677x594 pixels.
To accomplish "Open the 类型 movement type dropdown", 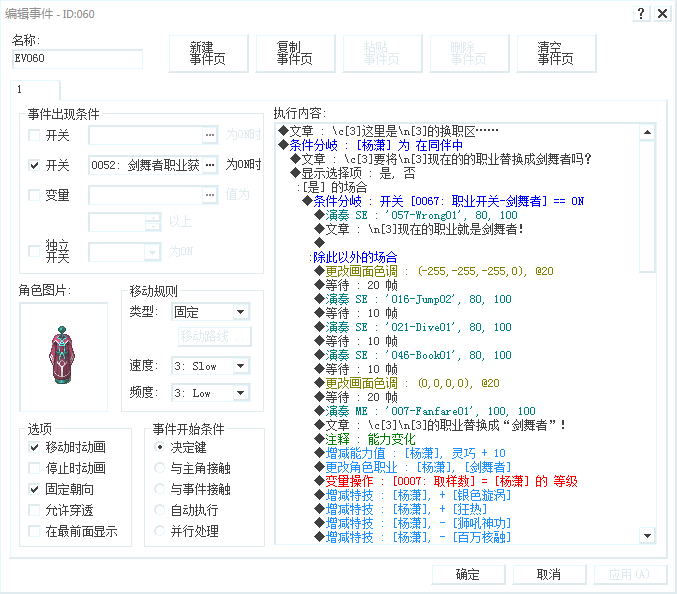I will pyautogui.click(x=241, y=312).
